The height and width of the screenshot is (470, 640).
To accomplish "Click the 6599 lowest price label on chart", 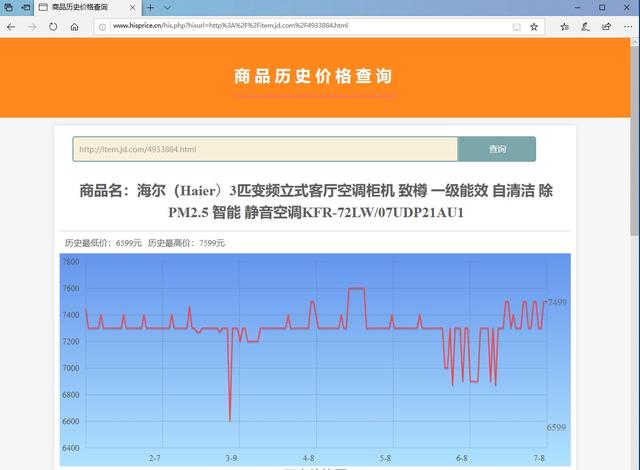I will coord(556,428).
